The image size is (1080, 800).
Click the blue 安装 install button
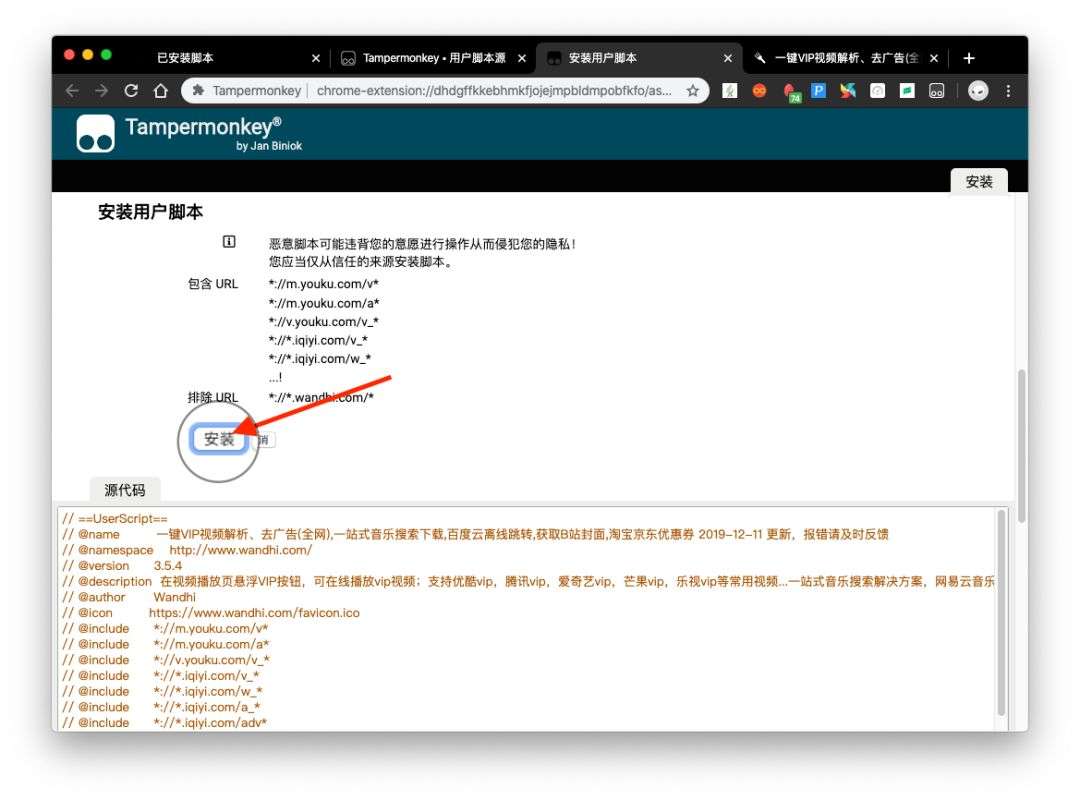pyautogui.click(x=219, y=439)
